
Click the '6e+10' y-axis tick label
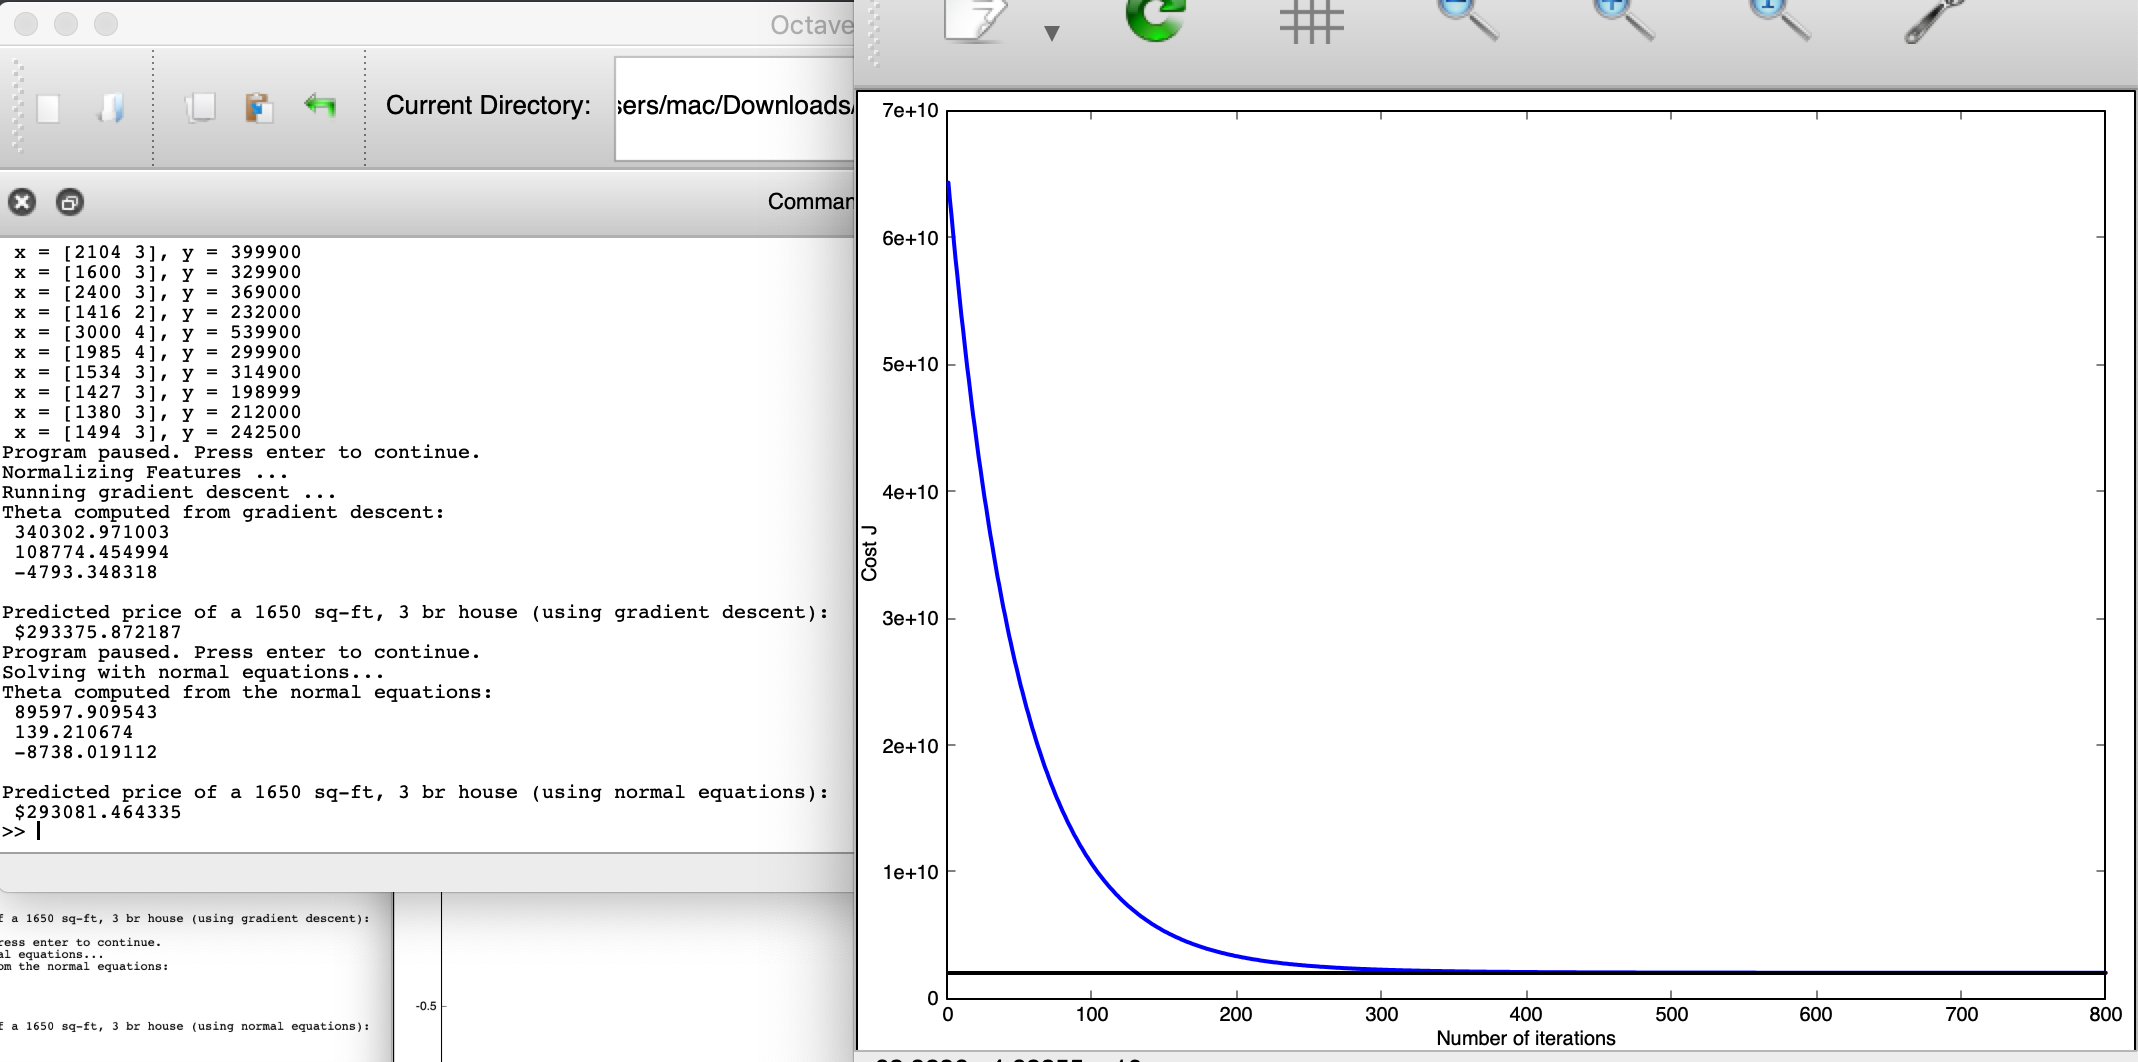pos(910,238)
